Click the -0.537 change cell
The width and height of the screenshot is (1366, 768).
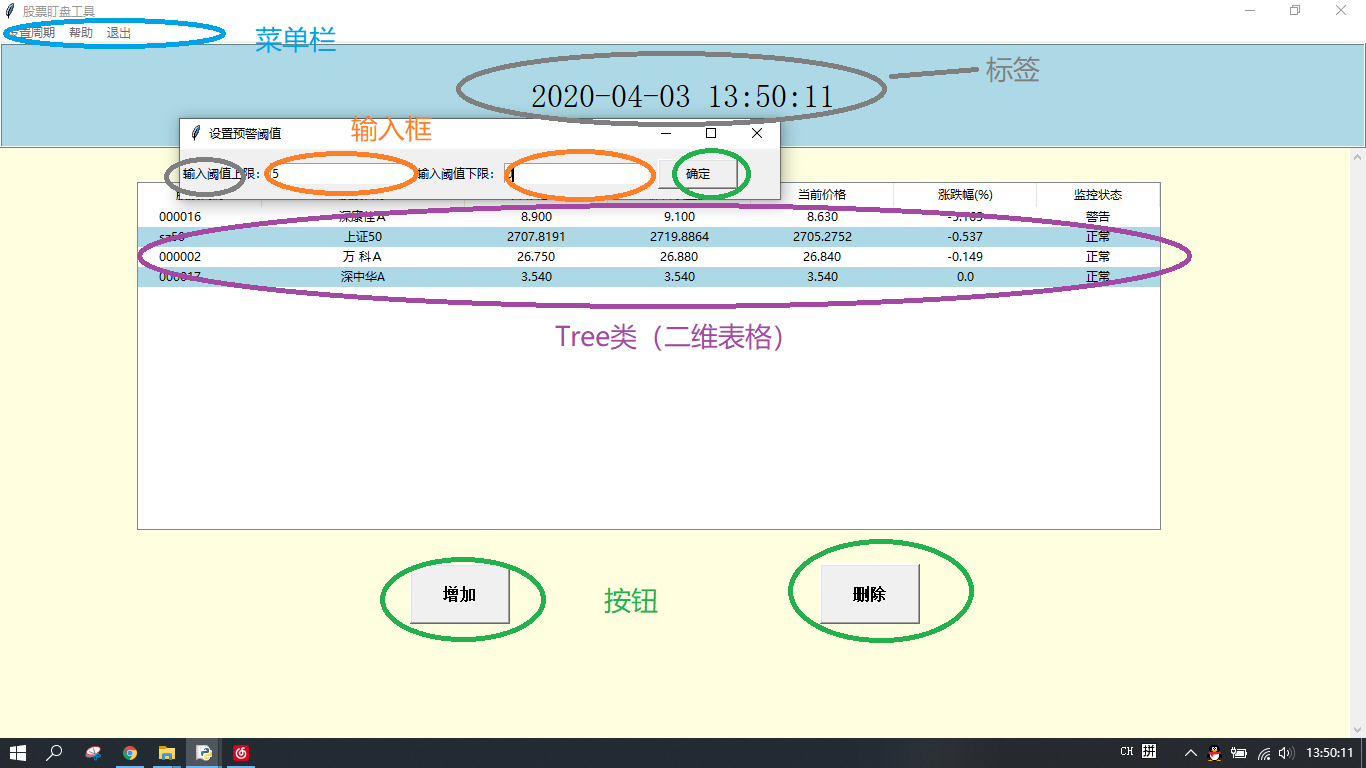tap(965, 237)
